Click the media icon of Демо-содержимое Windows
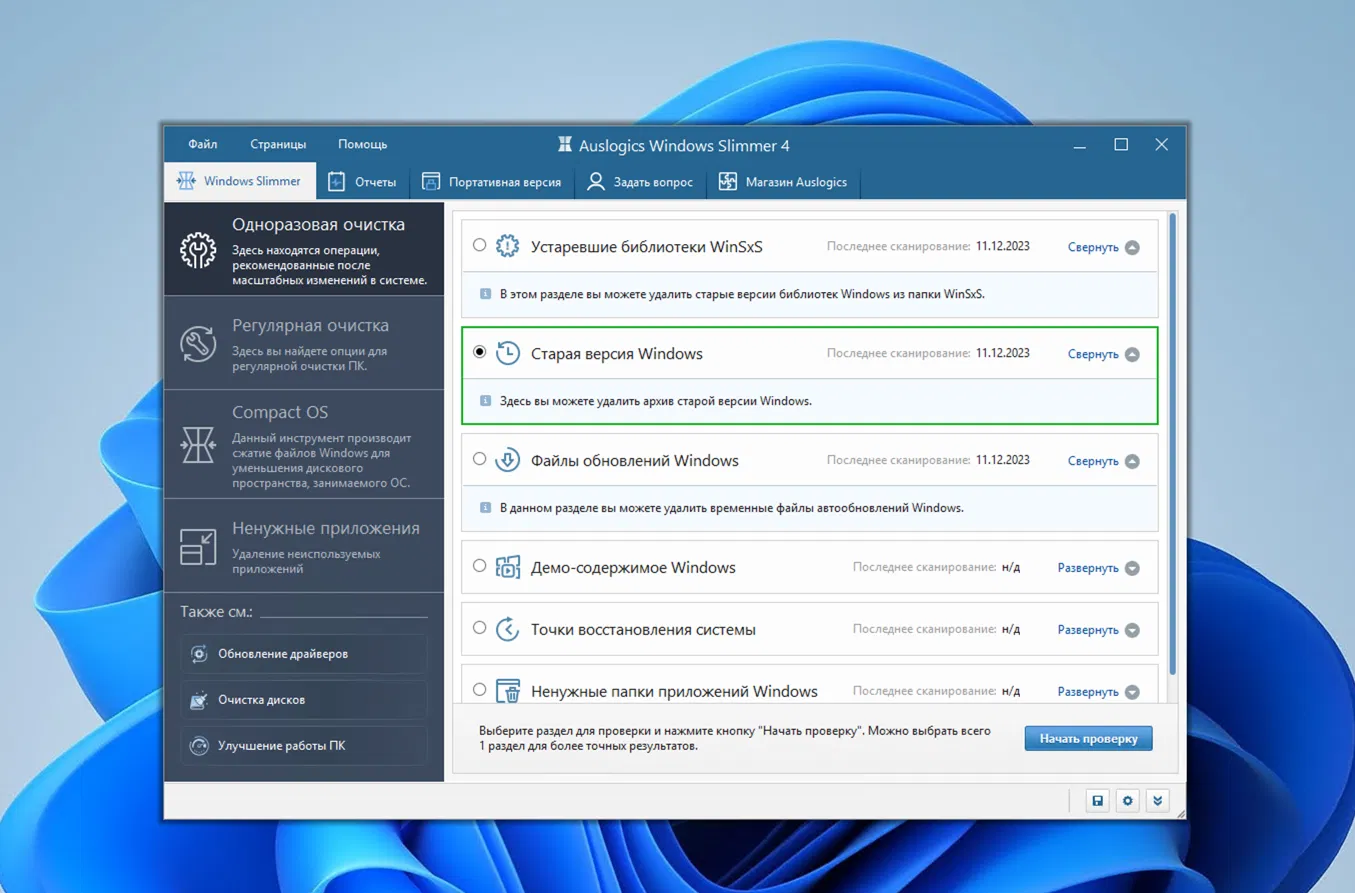Image resolution: width=1355 pixels, height=893 pixels. 508,567
